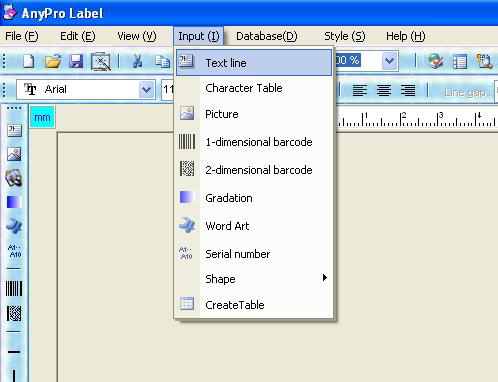Select Gradation tool in left sidebar
Image resolution: width=498 pixels, height=382 pixels.
pos(14,202)
